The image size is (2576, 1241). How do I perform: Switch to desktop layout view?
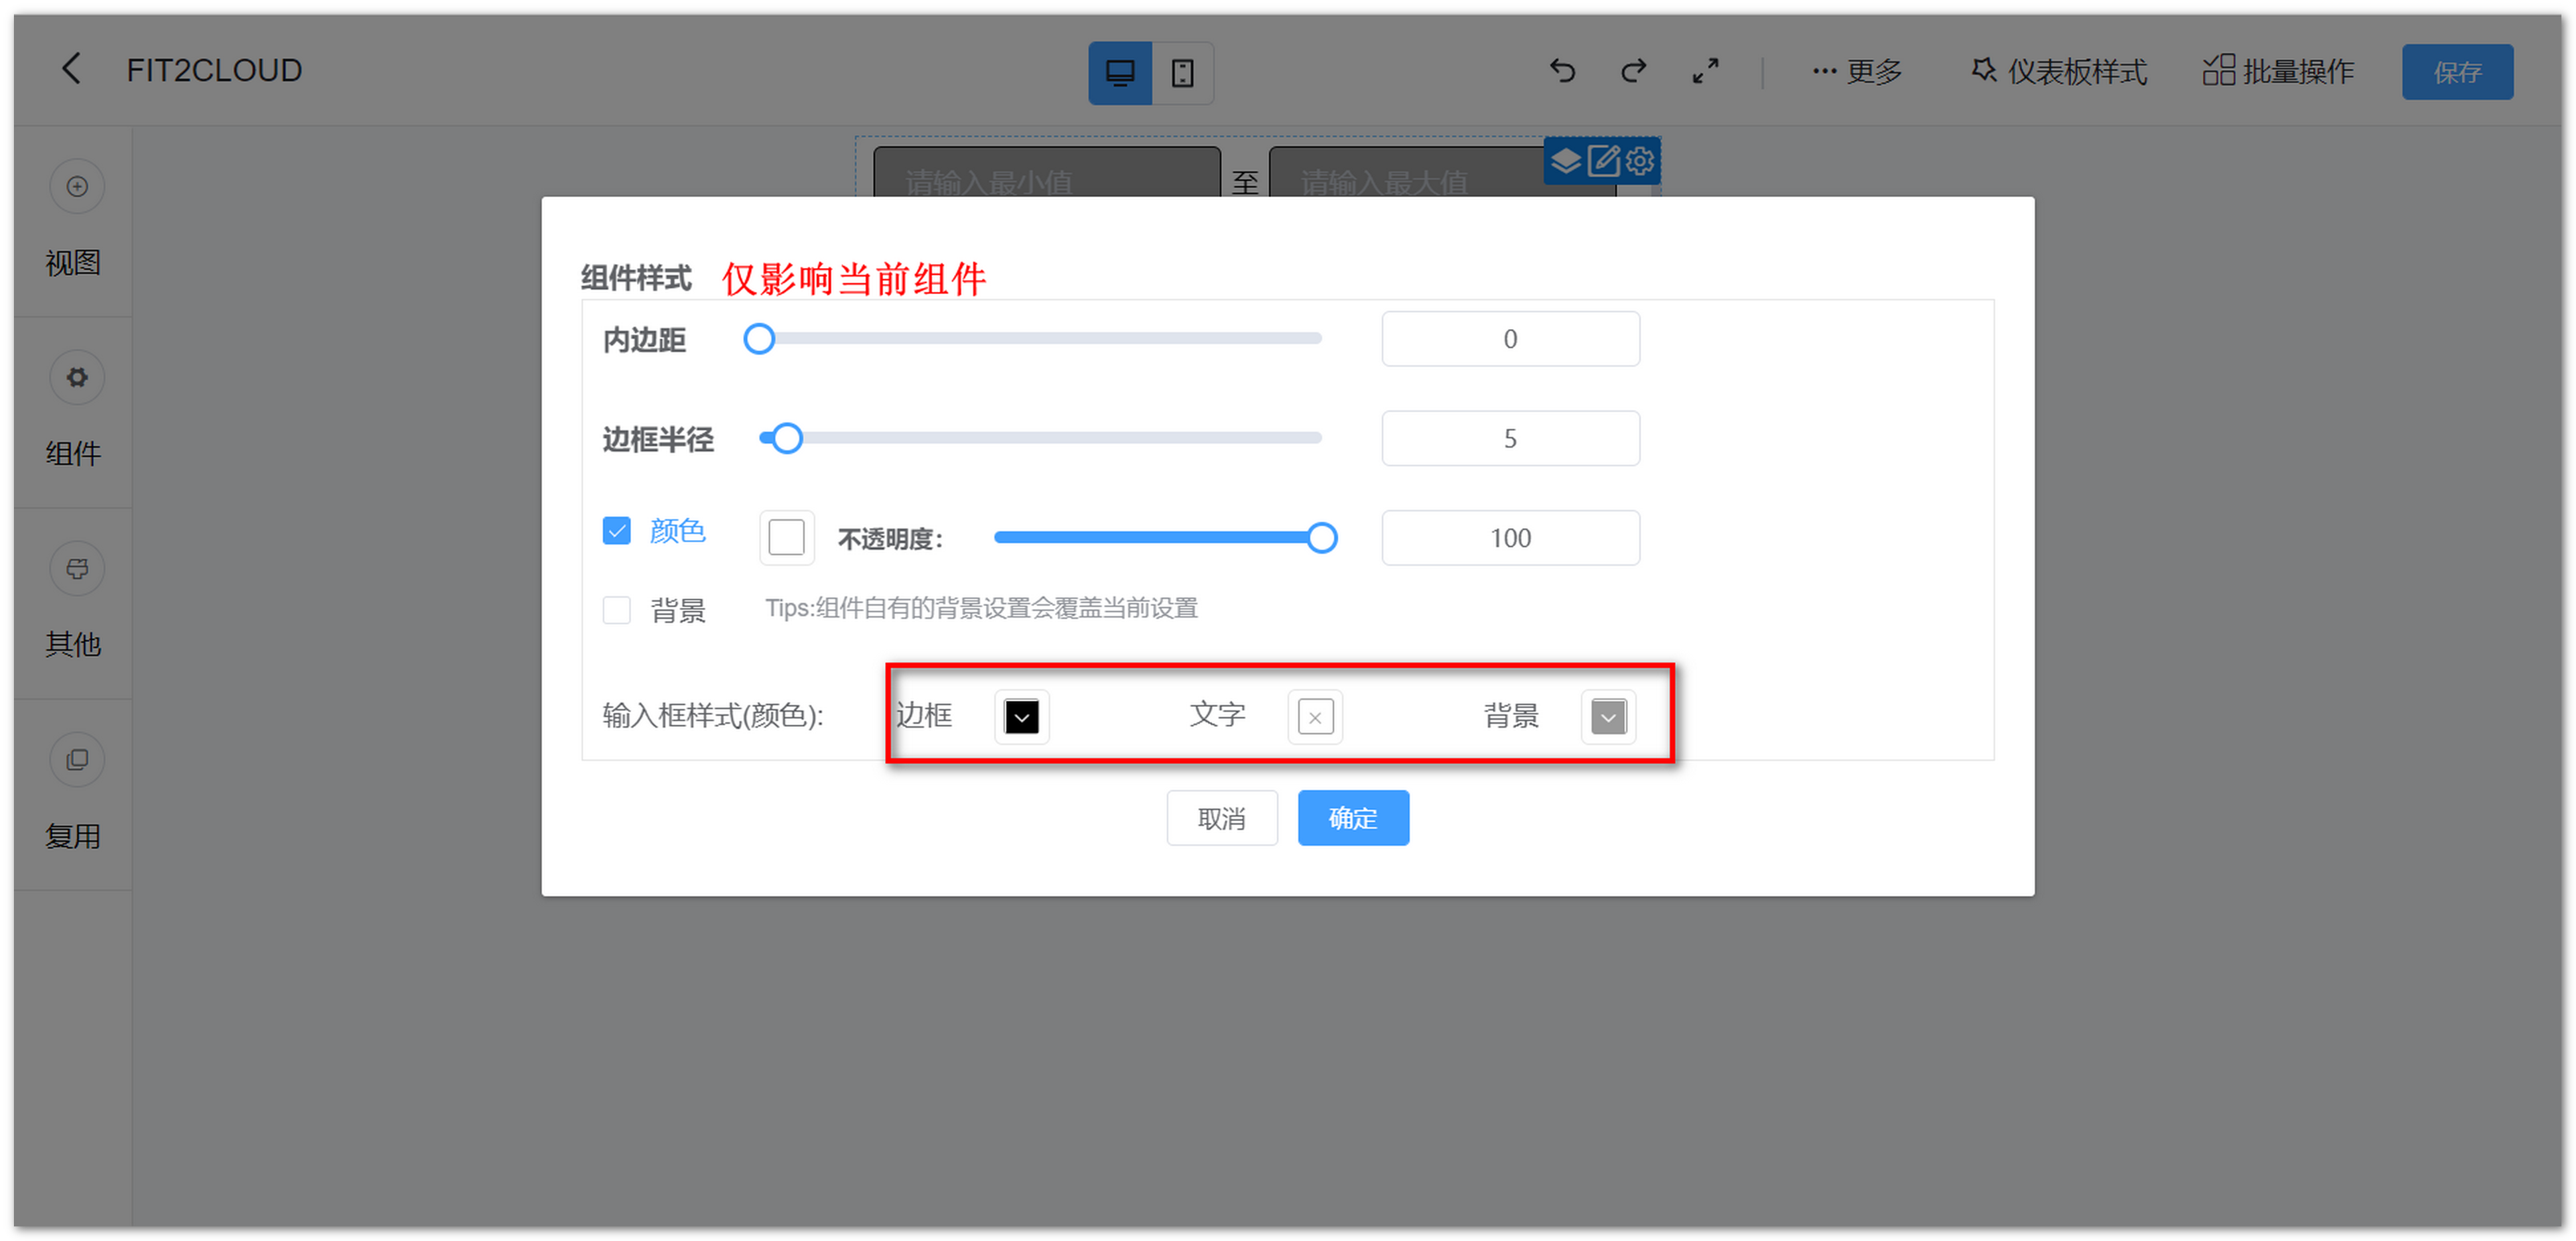coord(1120,73)
